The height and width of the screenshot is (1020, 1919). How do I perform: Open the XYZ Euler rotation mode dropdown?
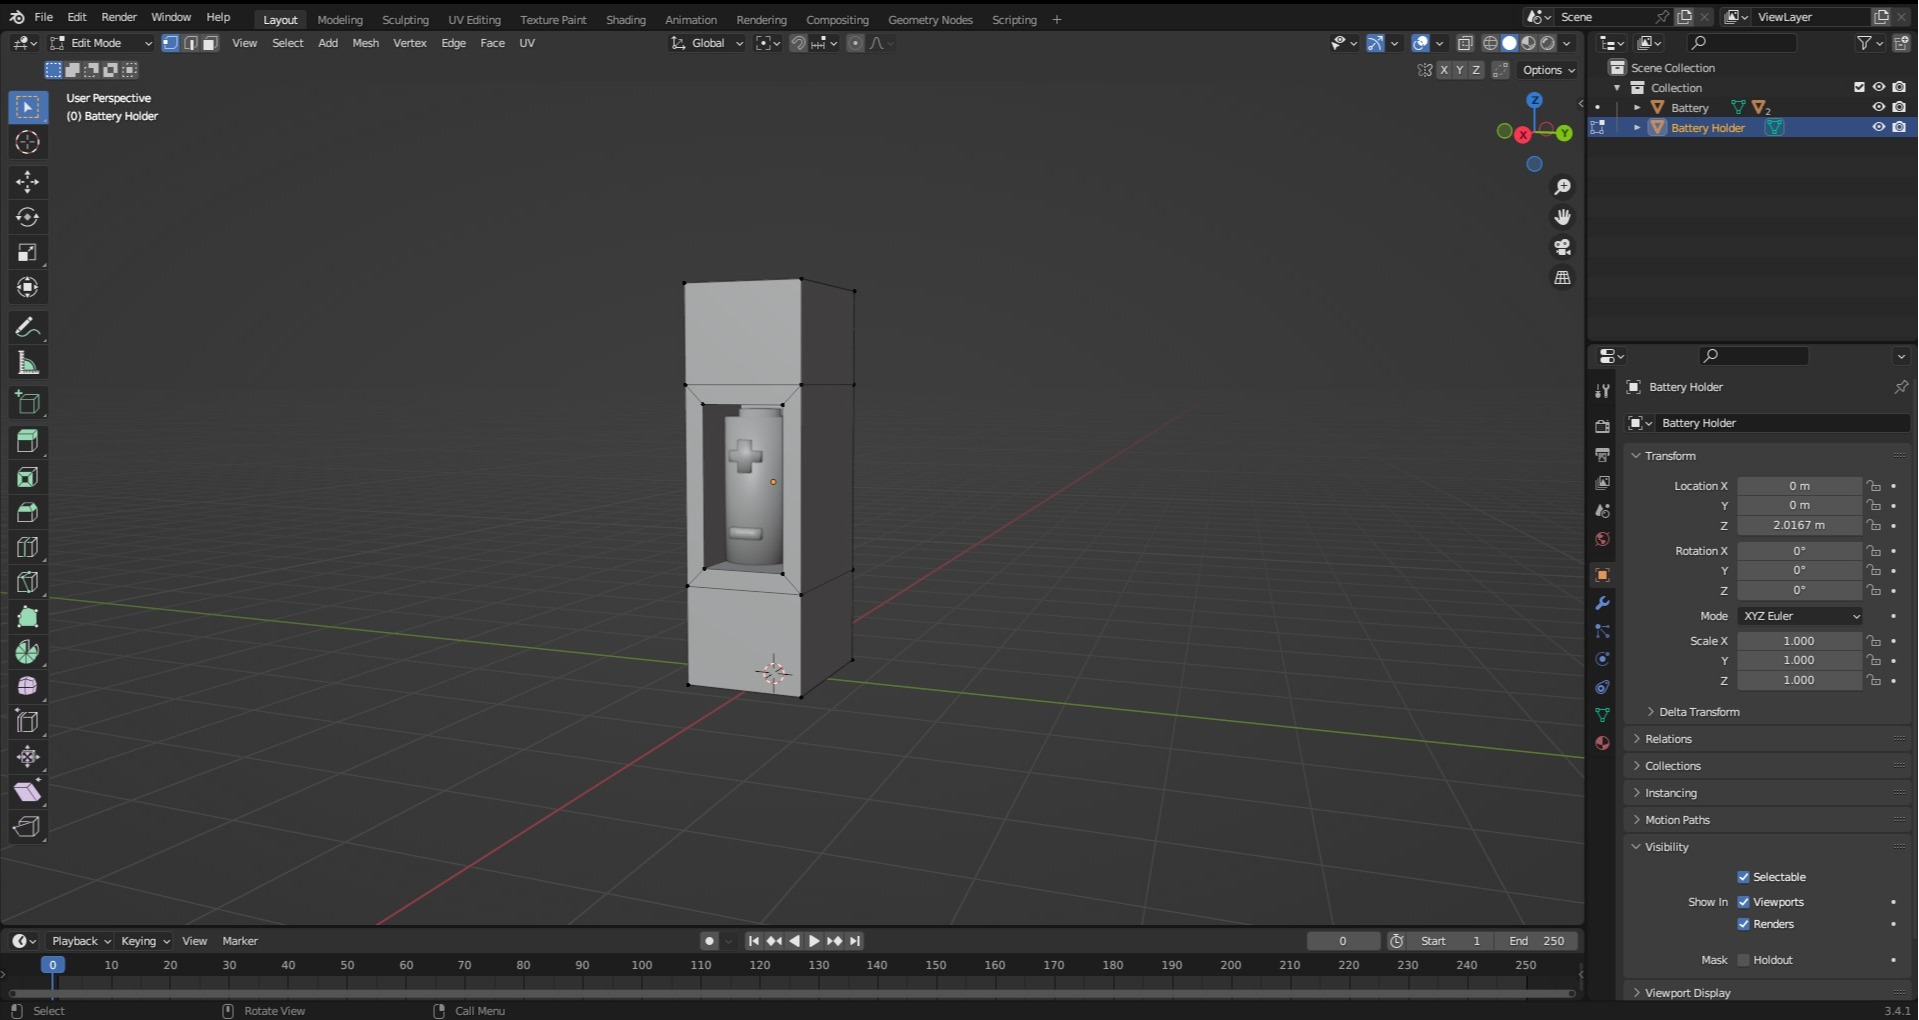tap(1800, 616)
